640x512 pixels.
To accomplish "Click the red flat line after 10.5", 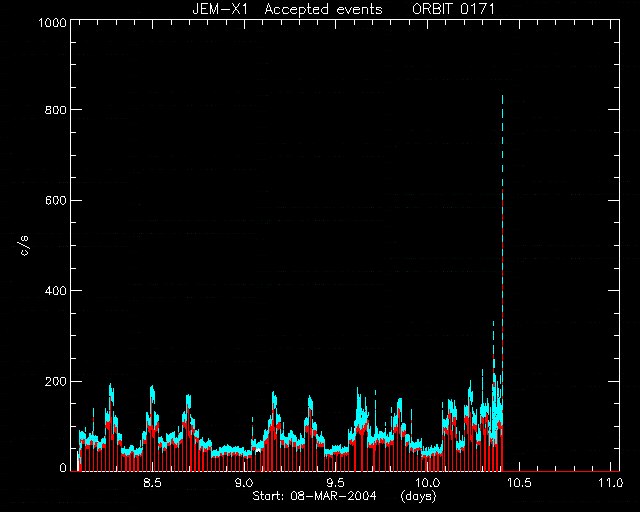I will tap(561, 471).
